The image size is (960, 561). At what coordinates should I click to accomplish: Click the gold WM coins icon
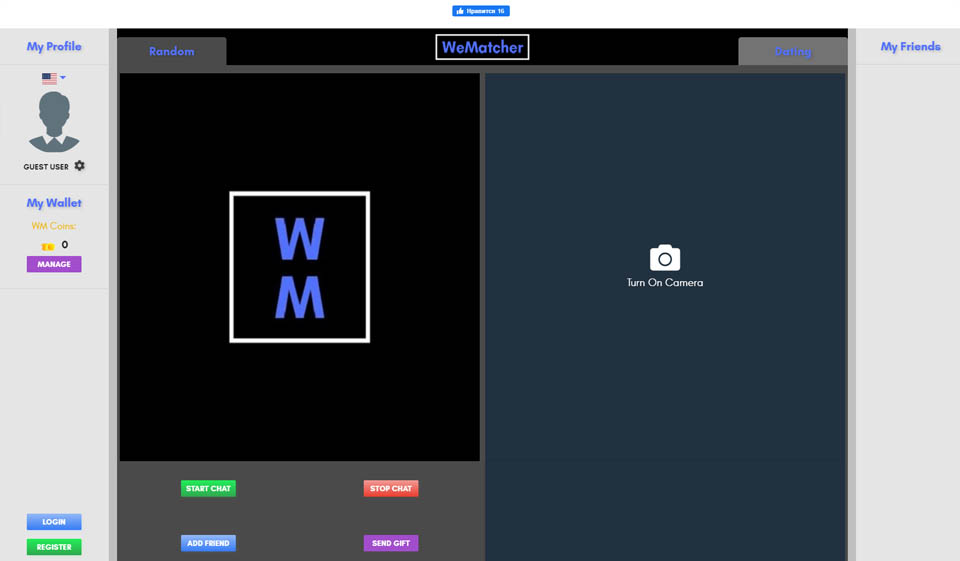46,246
